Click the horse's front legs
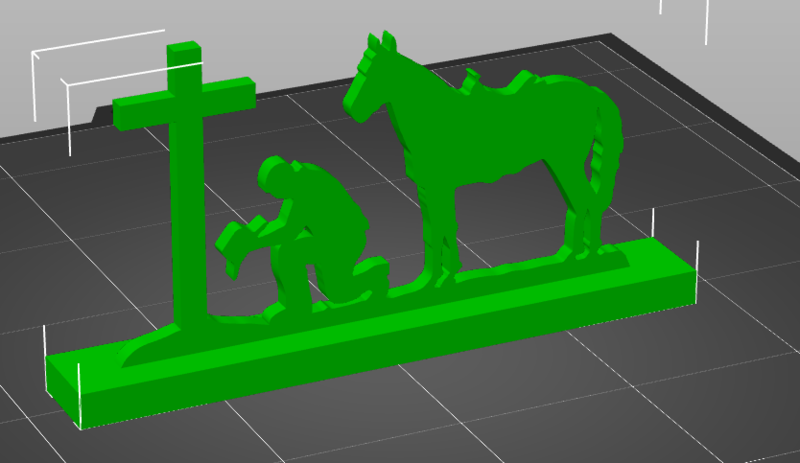This screenshot has height=463, width=800. click(440, 230)
